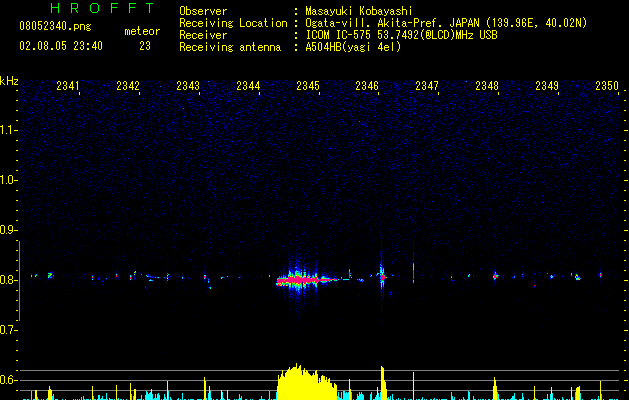Click the Receiving Location label

point(233,23)
